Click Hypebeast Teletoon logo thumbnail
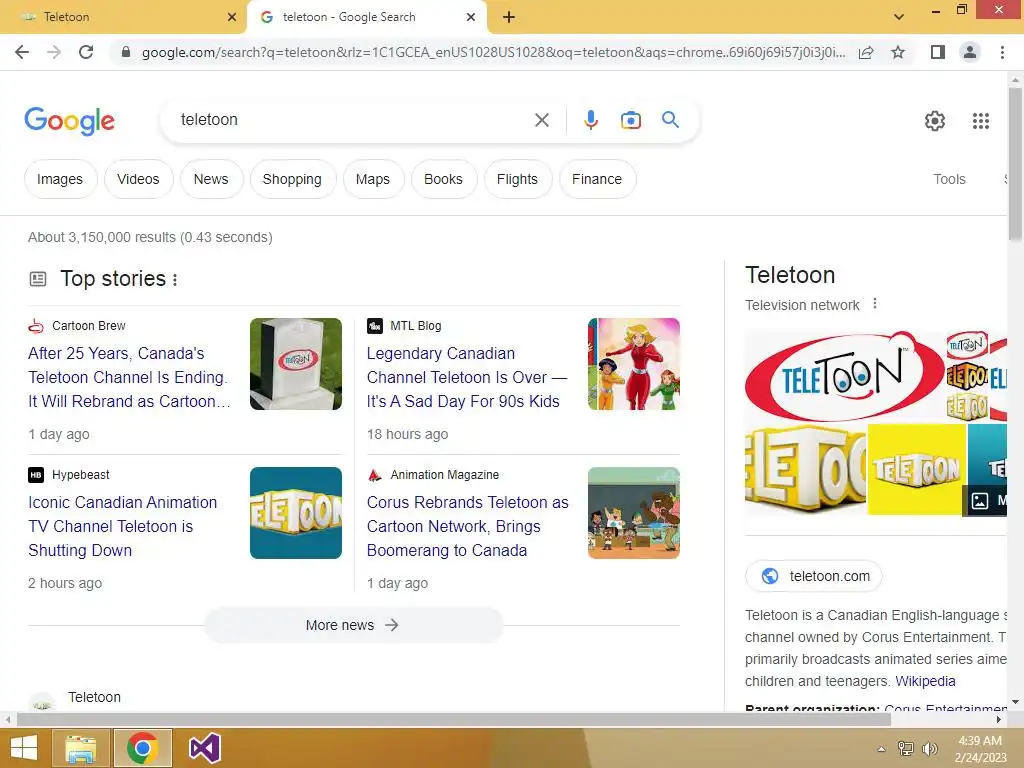 point(296,513)
